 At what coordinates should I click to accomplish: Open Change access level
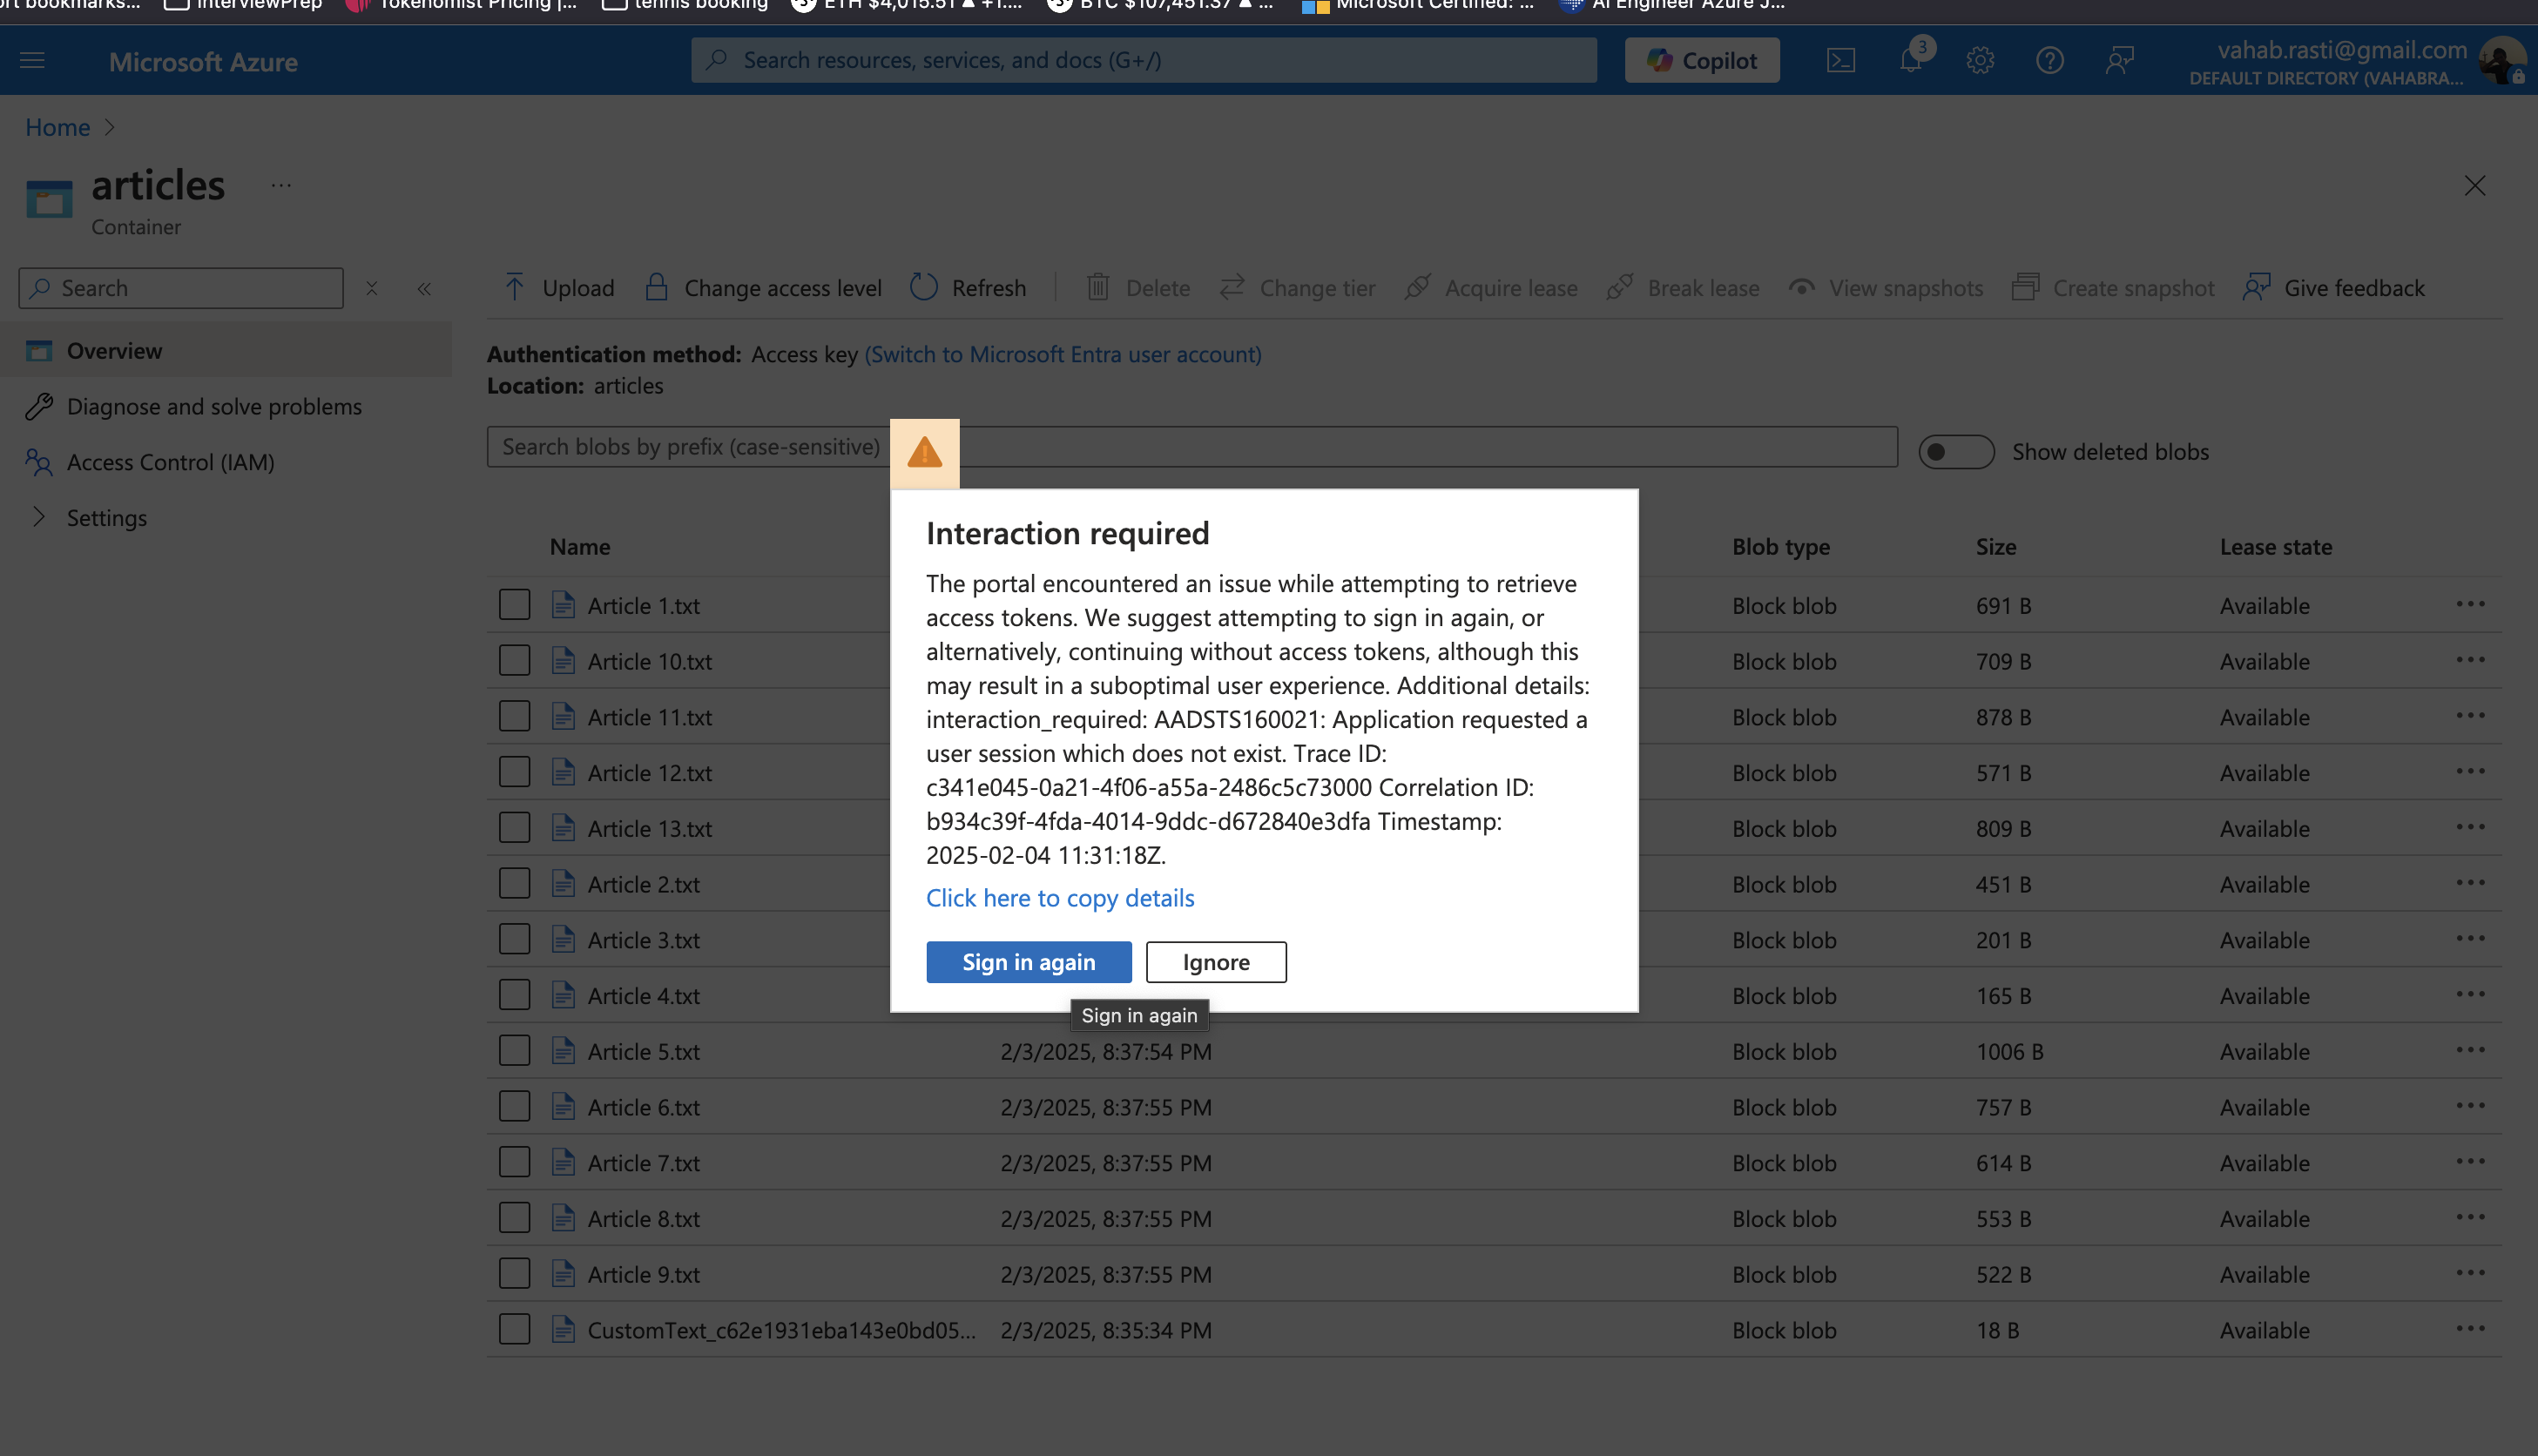764,288
